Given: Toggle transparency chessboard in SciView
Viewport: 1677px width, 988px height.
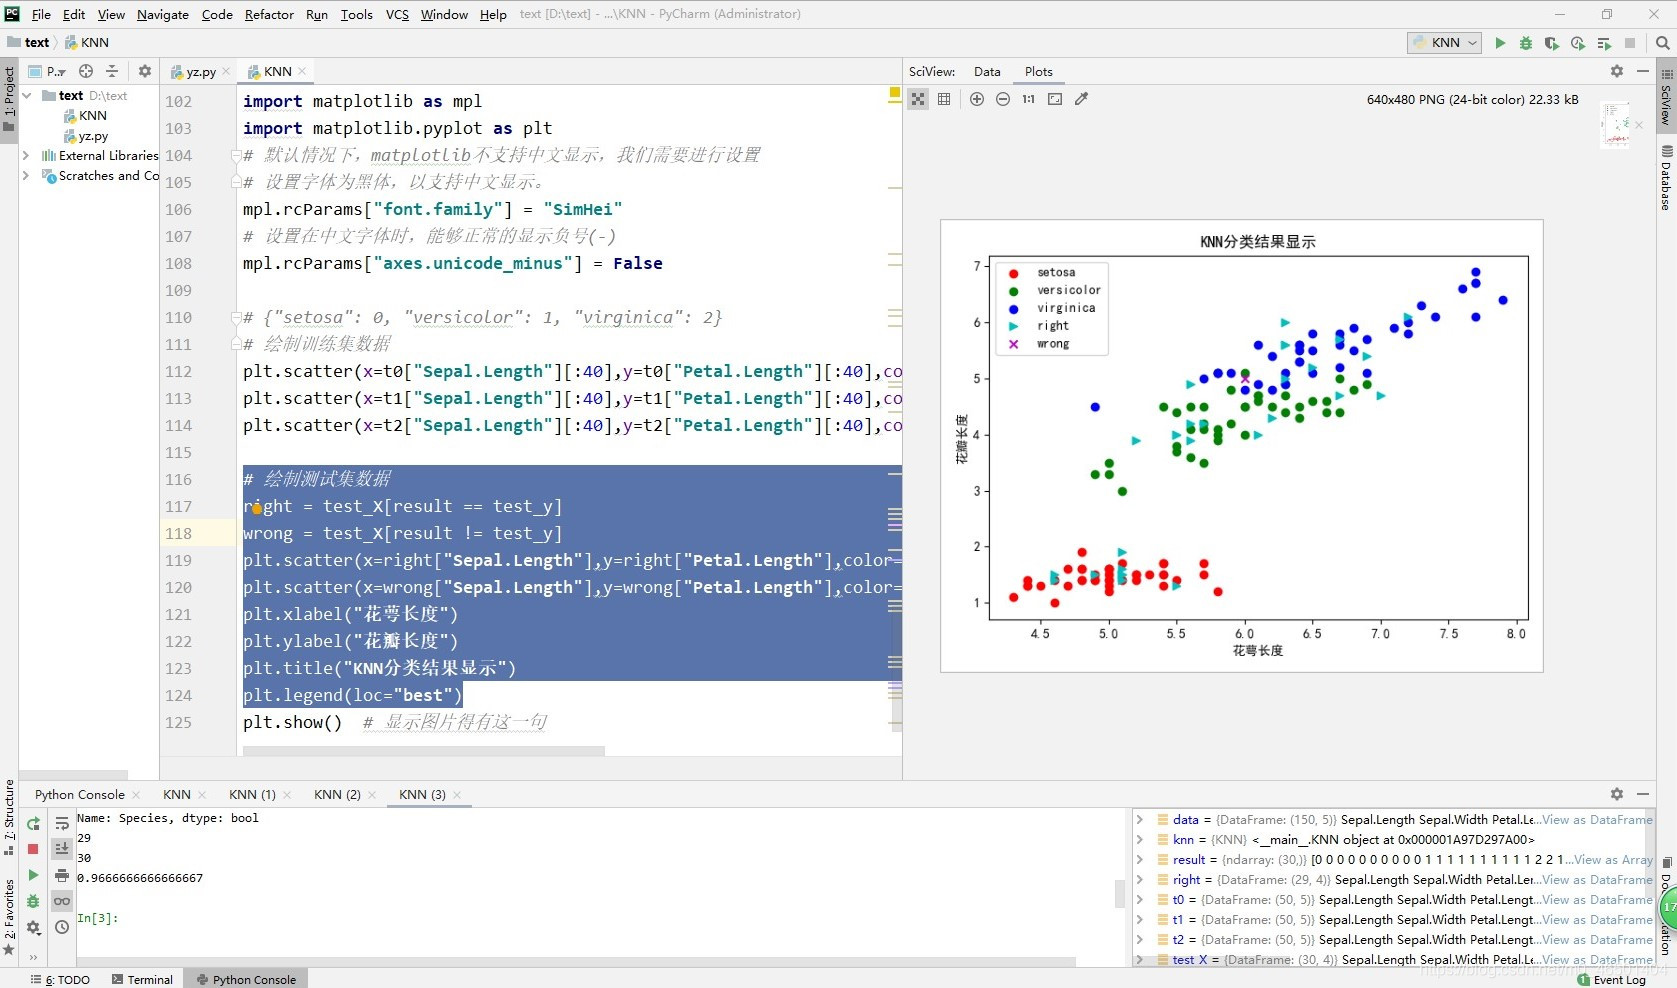Looking at the screenshot, I should 918,99.
